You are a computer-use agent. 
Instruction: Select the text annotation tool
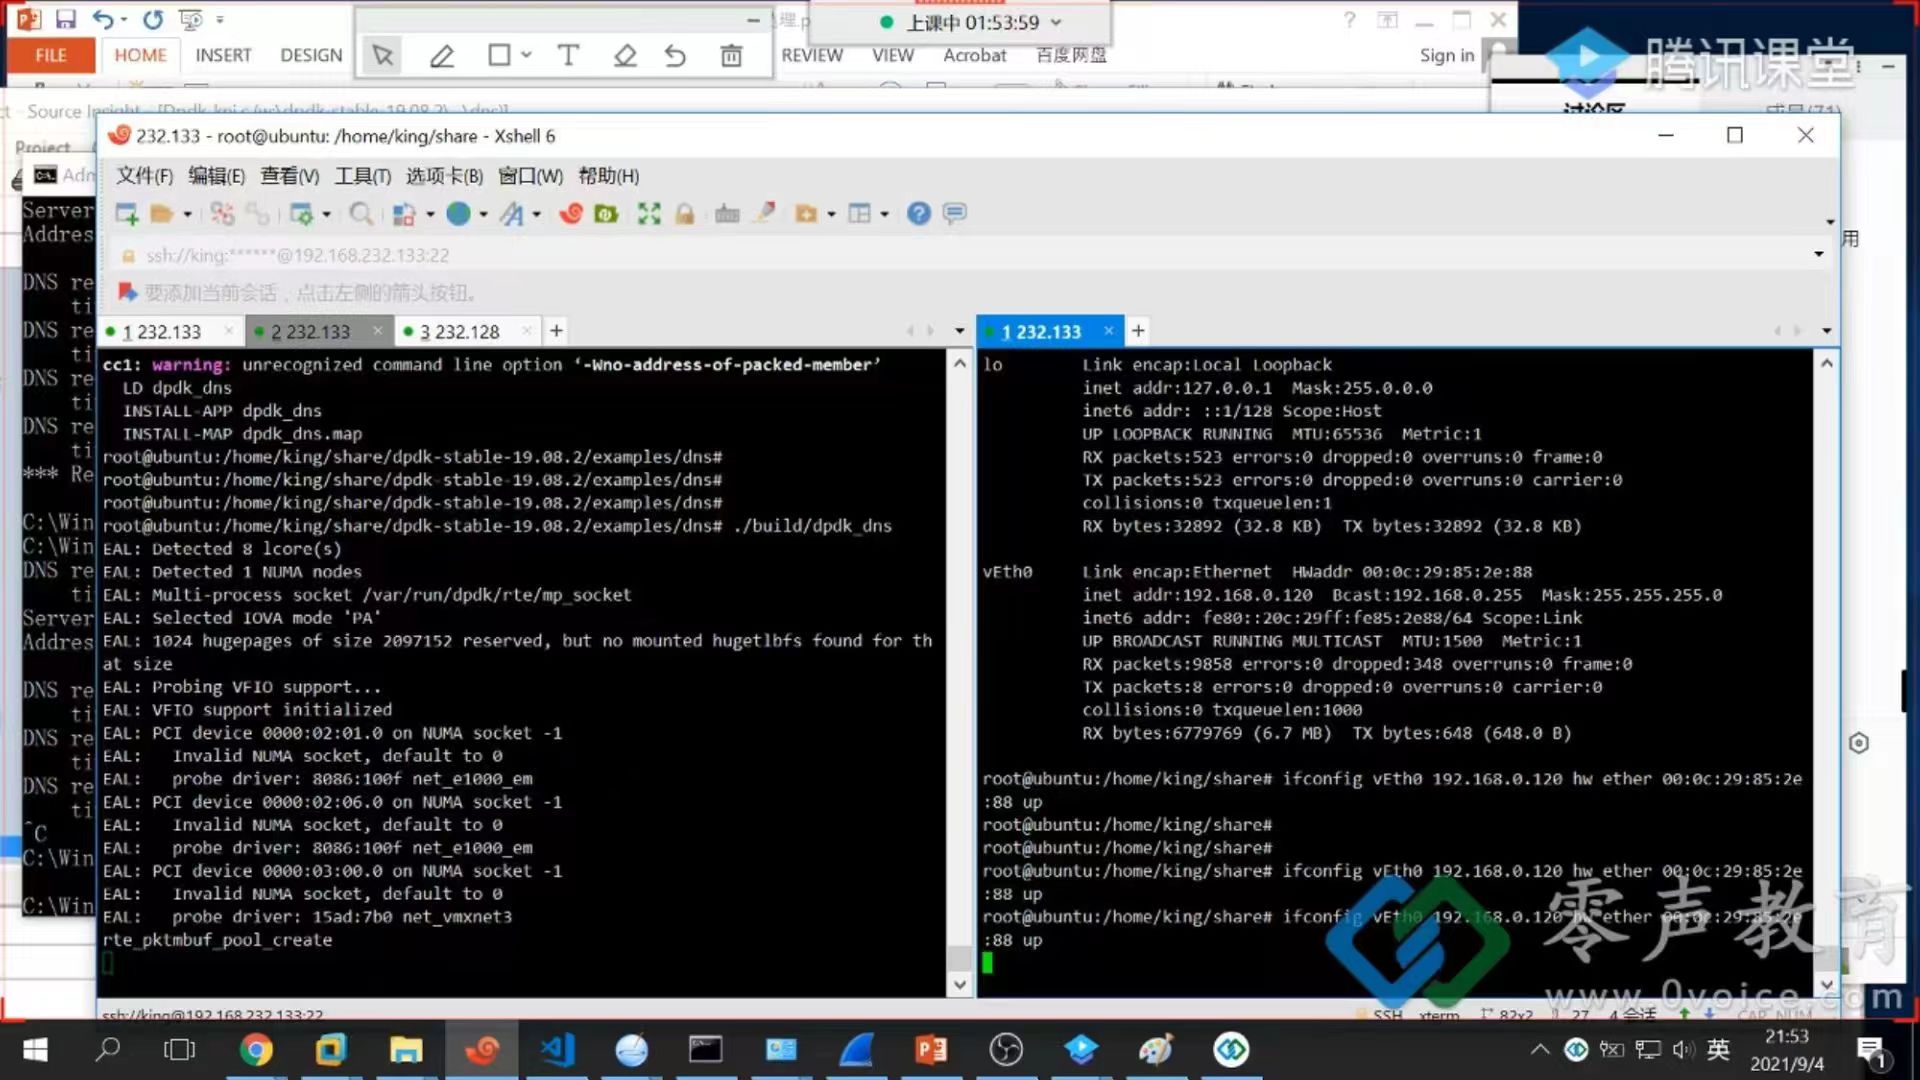point(568,56)
